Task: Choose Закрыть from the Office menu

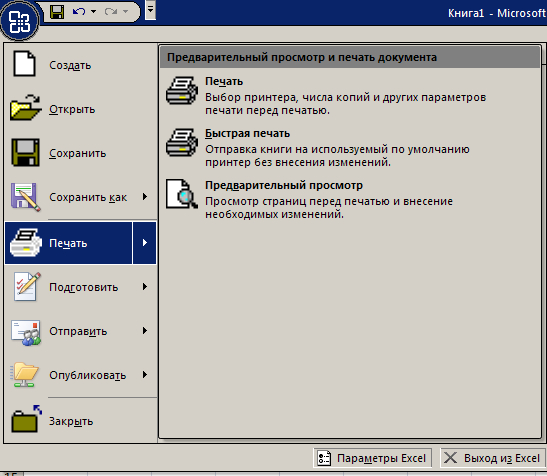Action: (81, 421)
